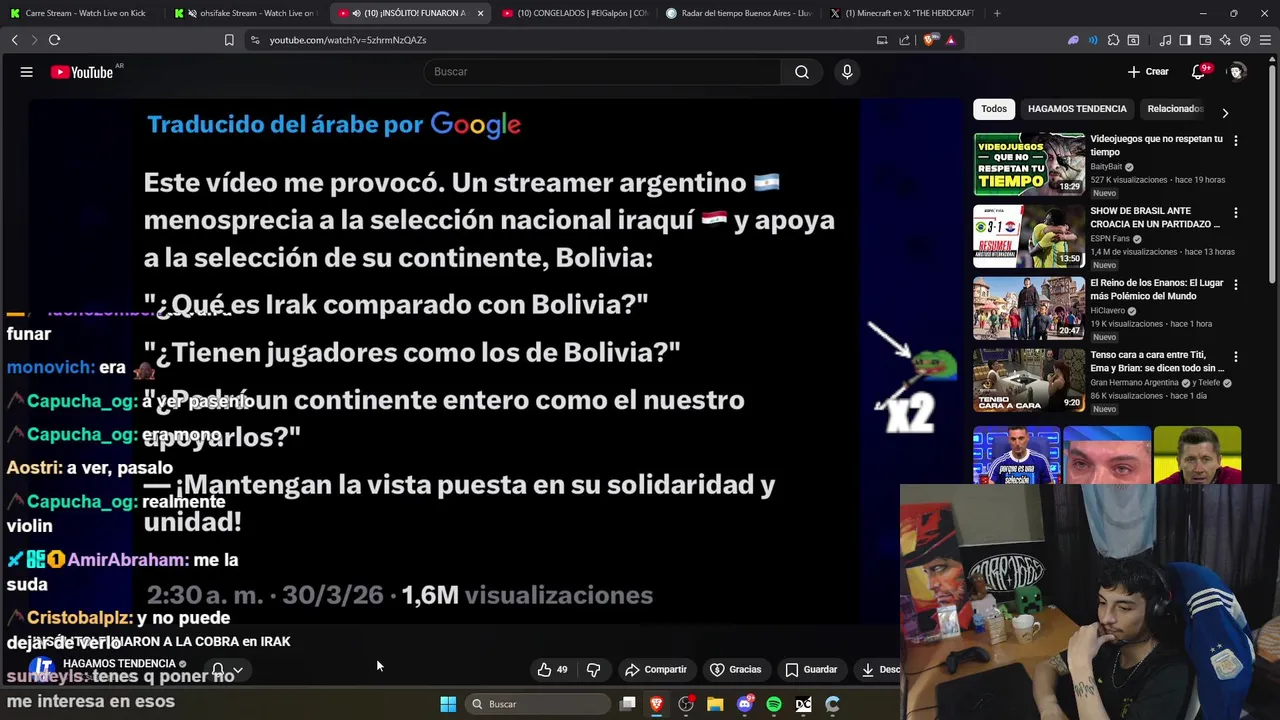Click the Compartir share button

[656, 670]
